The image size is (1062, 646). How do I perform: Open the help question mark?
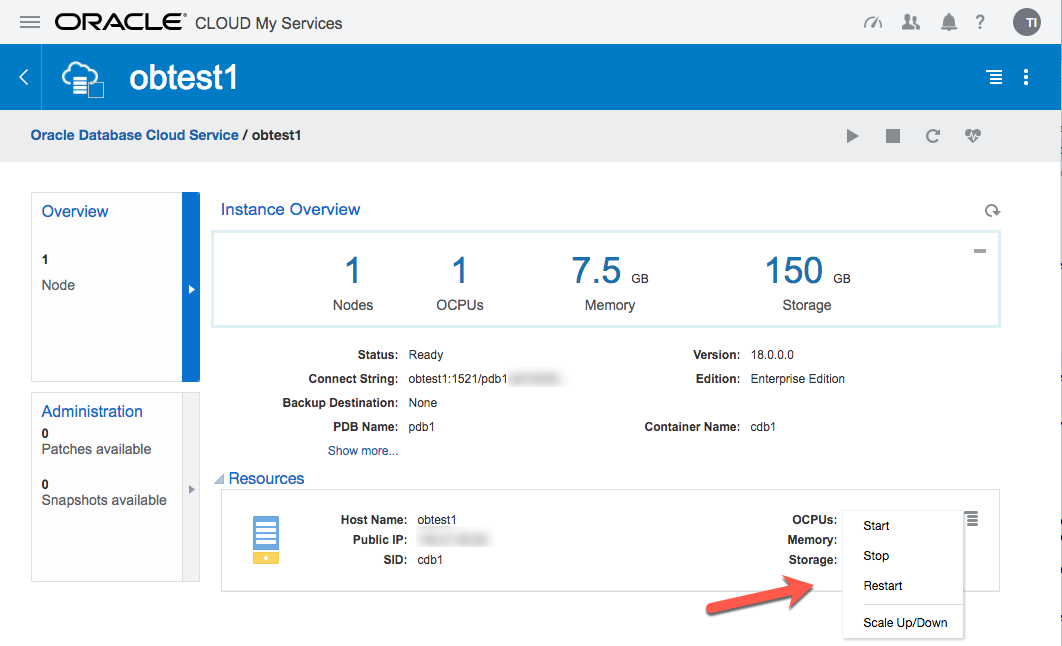980,22
